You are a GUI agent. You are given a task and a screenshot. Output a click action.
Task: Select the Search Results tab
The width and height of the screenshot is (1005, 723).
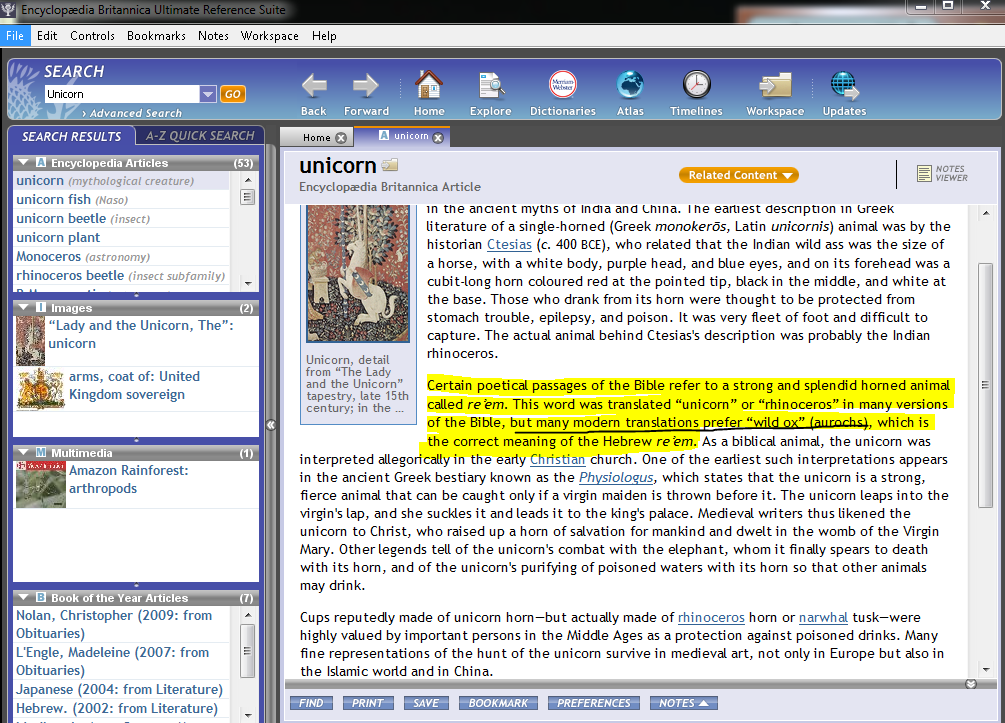tap(71, 136)
